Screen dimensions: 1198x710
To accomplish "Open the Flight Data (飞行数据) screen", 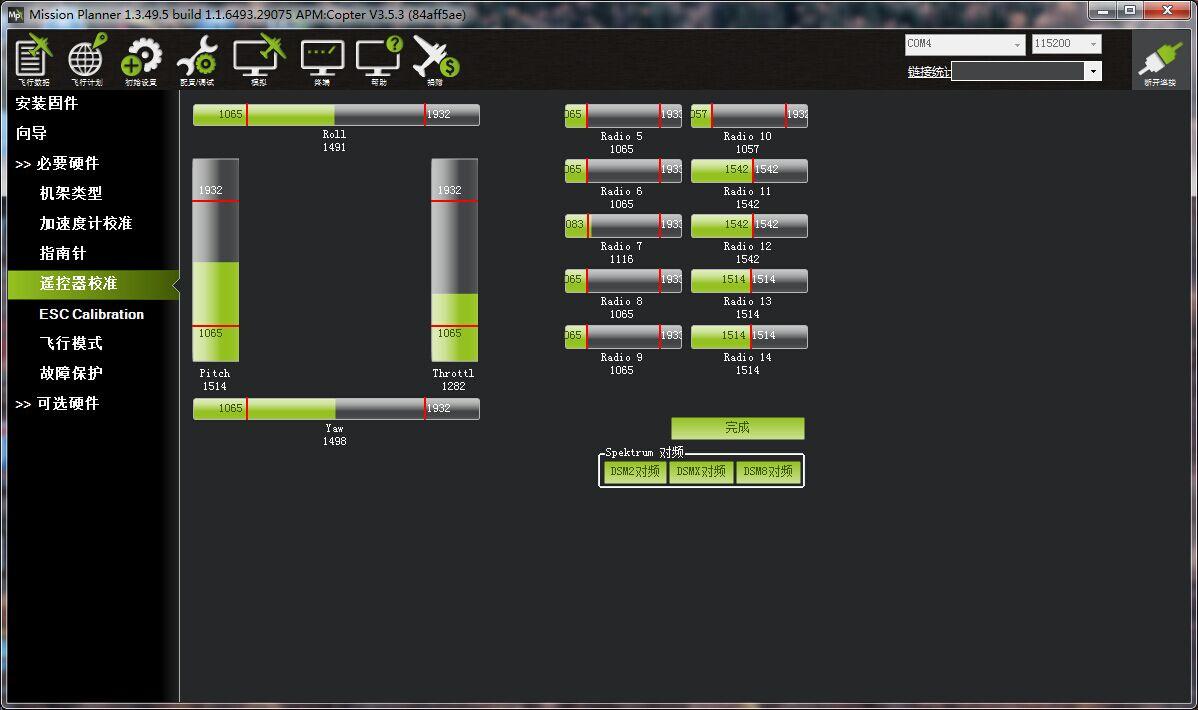I will click(33, 58).
